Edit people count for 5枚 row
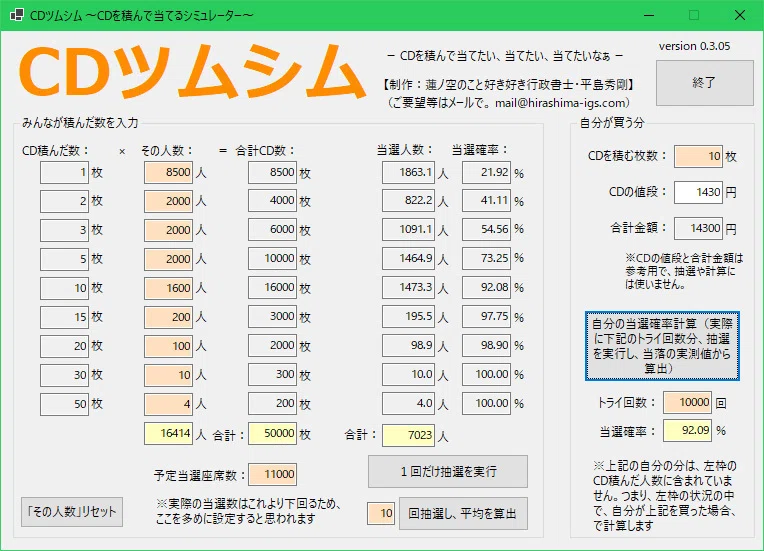The width and height of the screenshot is (764, 551). [168, 259]
